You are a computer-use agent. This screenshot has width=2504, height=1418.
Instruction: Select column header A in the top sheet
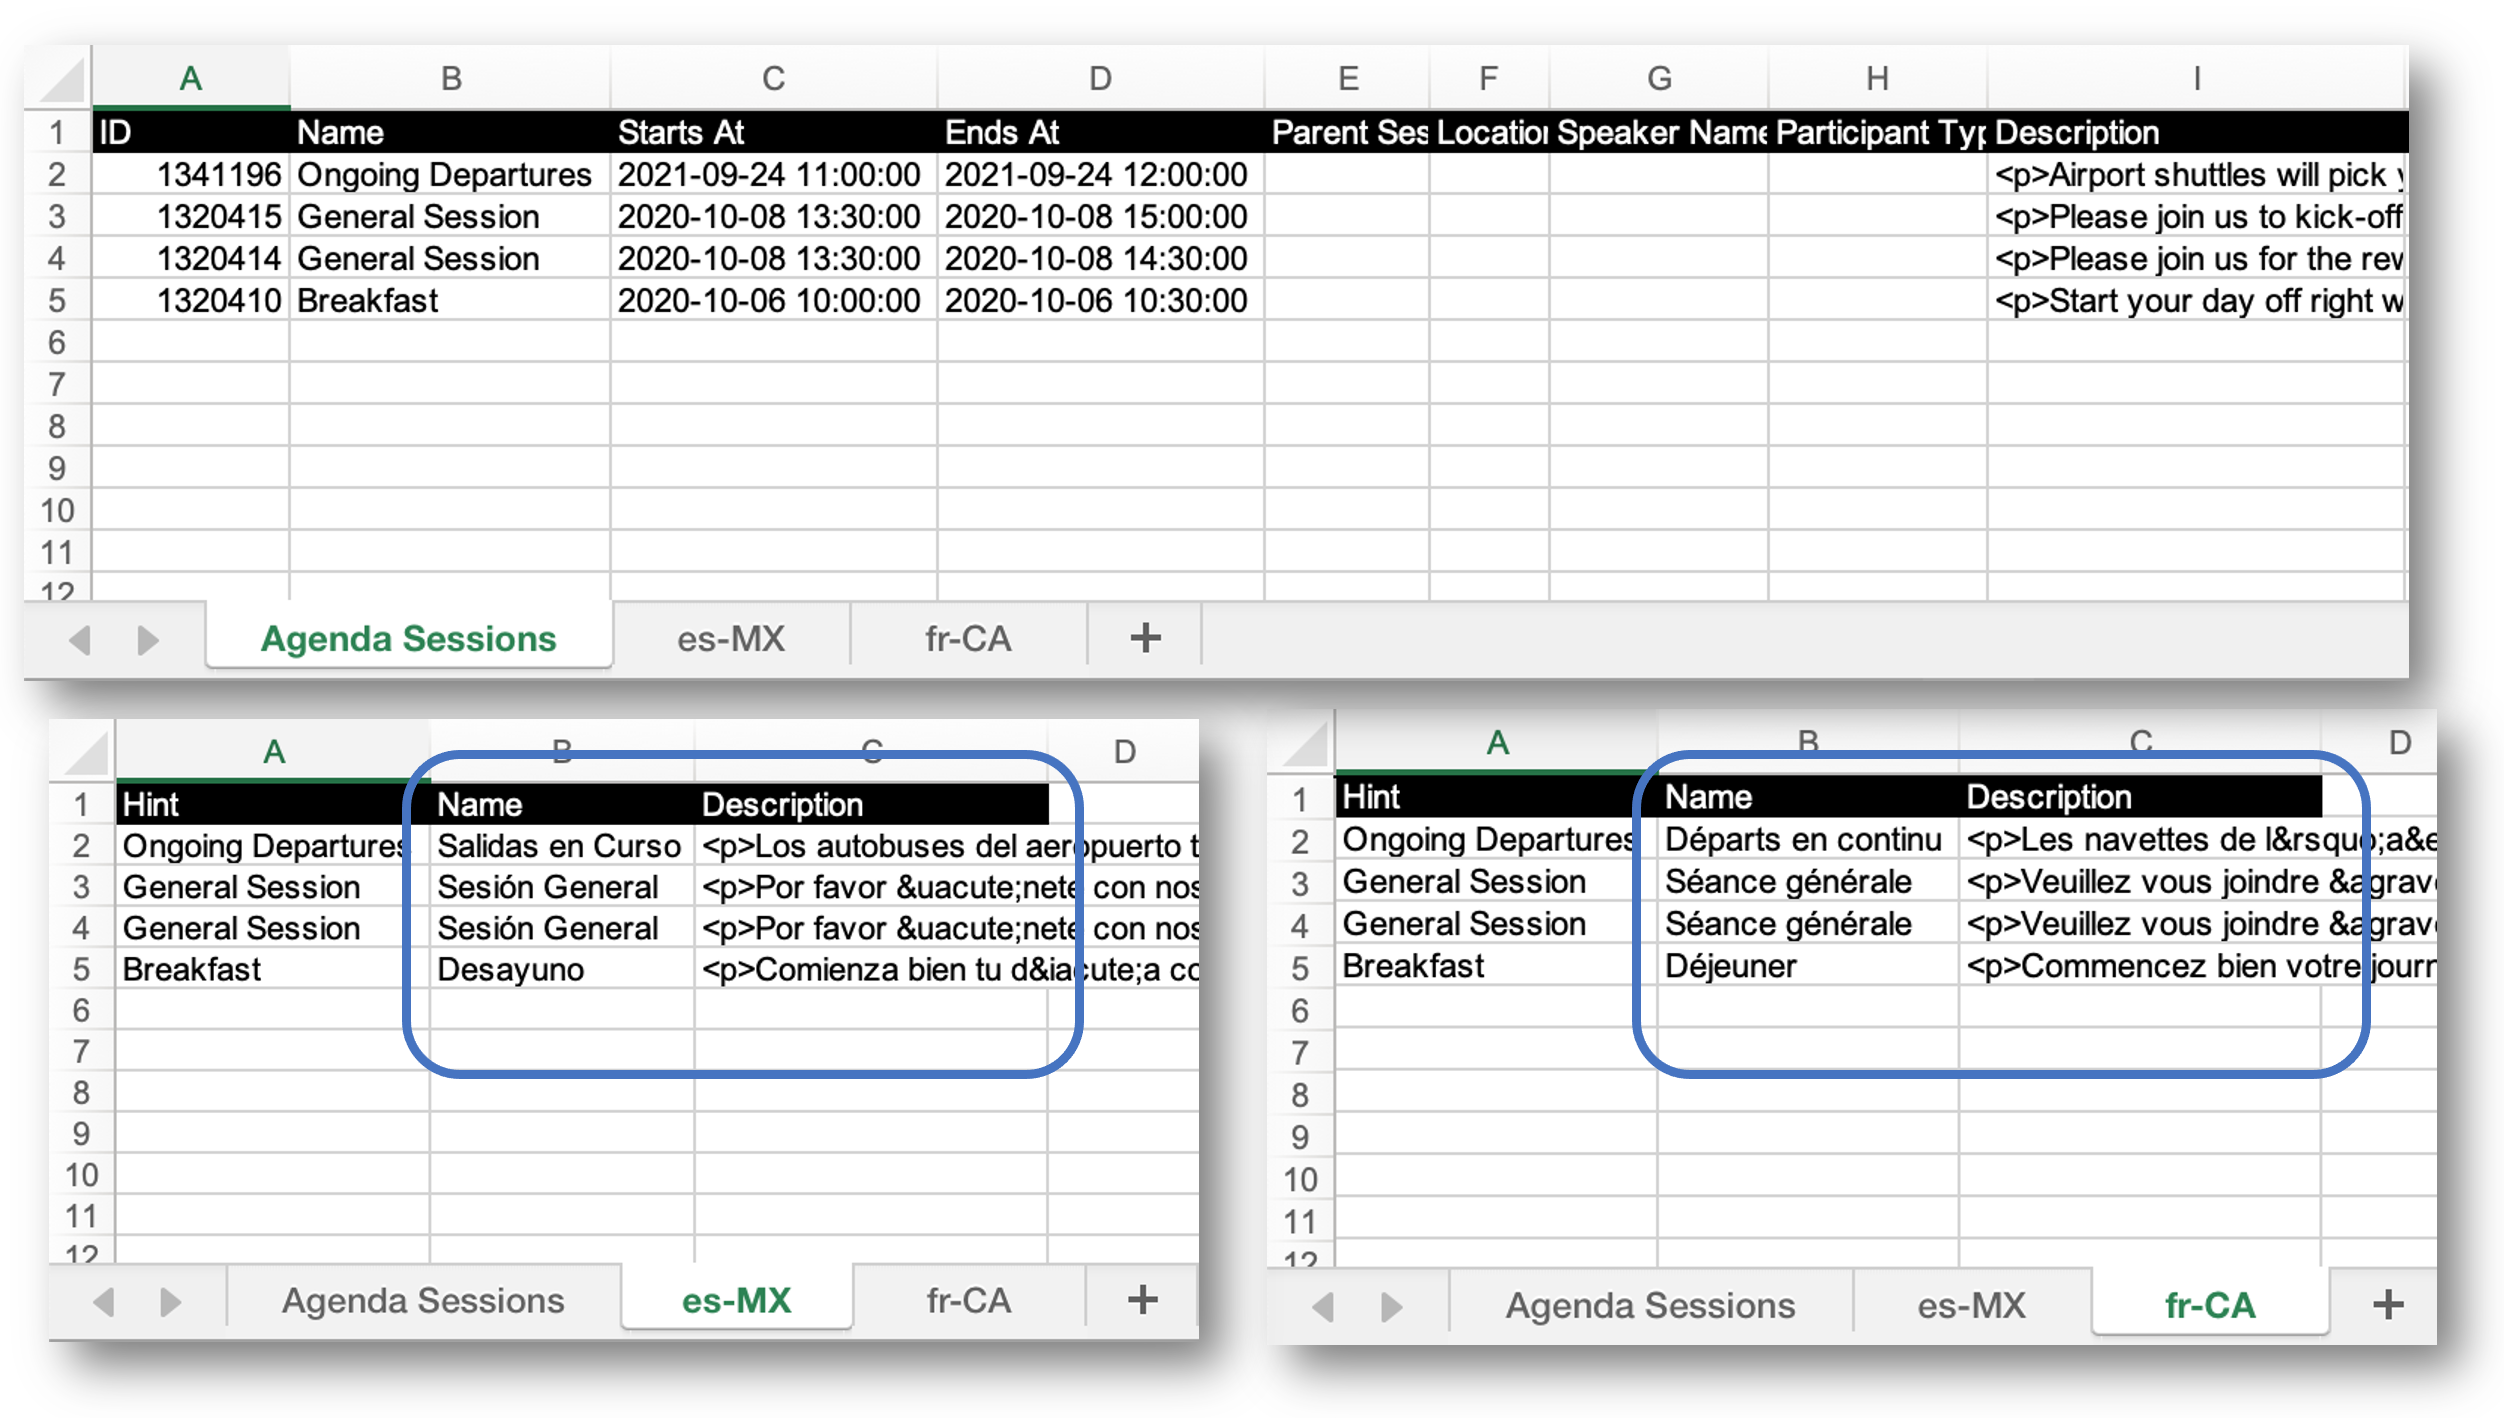coord(190,78)
